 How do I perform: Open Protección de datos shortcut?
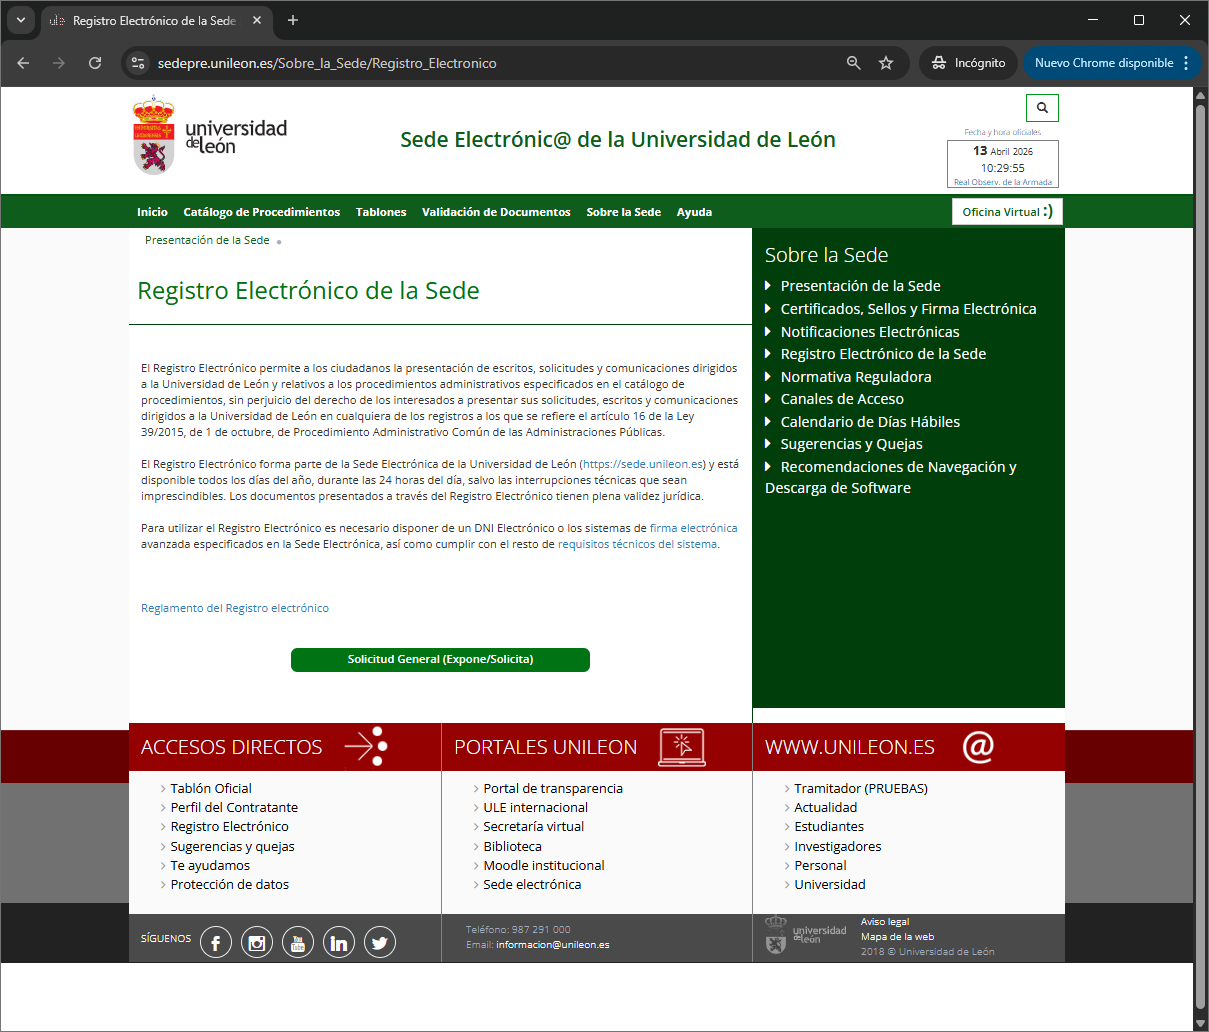229,884
